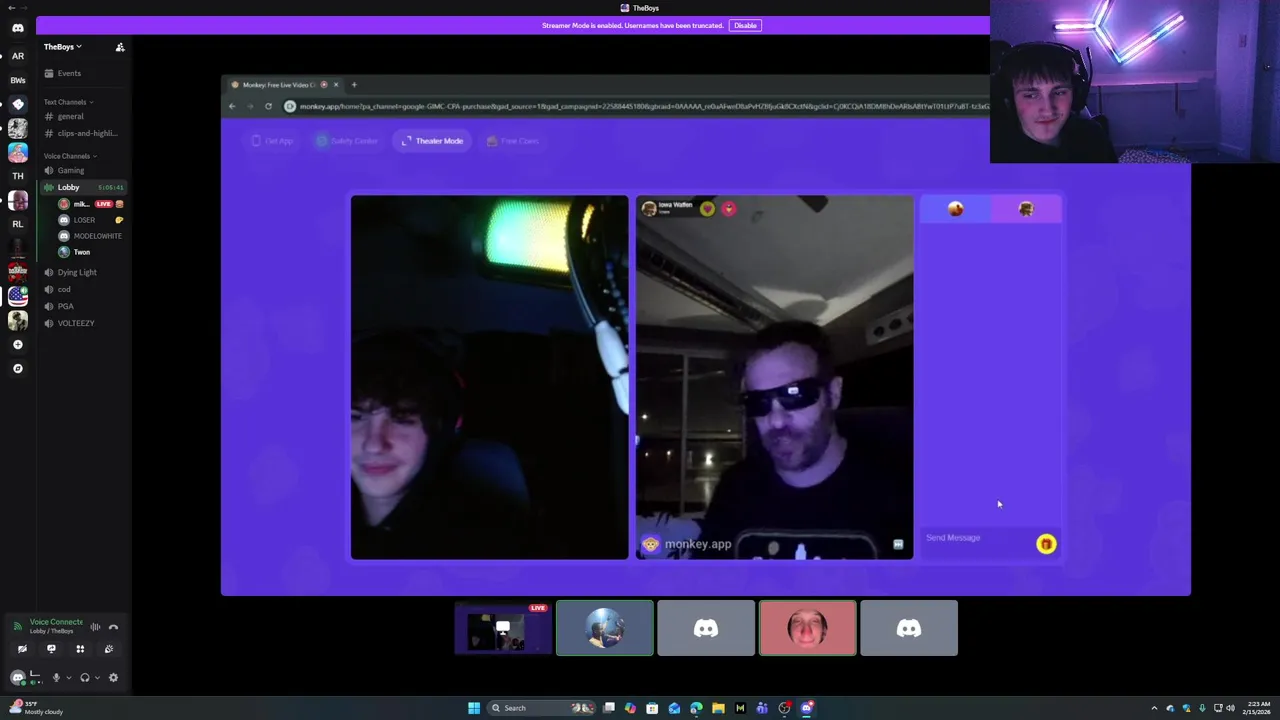Expand TheBoys server menu dropdown
The height and width of the screenshot is (720, 1280).
[x=63, y=47]
